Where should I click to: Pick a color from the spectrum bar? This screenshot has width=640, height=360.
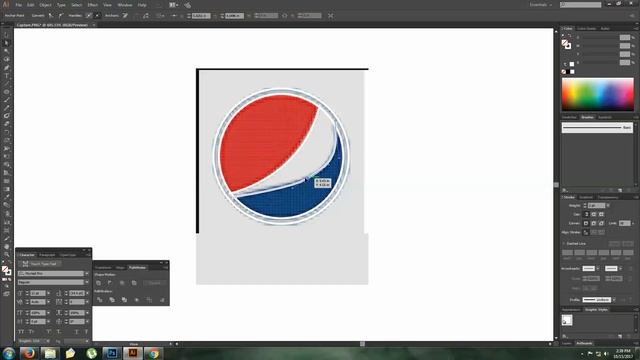click(x=598, y=95)
